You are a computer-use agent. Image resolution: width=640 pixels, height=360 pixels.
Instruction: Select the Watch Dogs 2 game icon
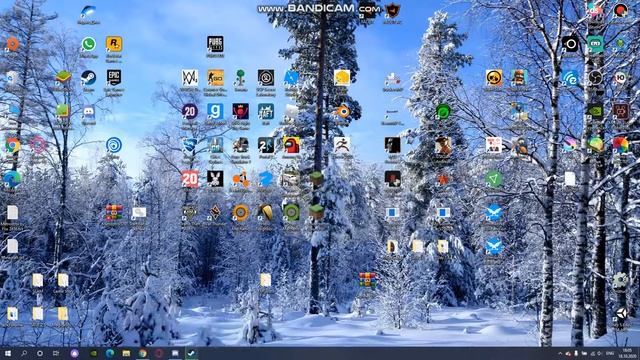[190, 78]
